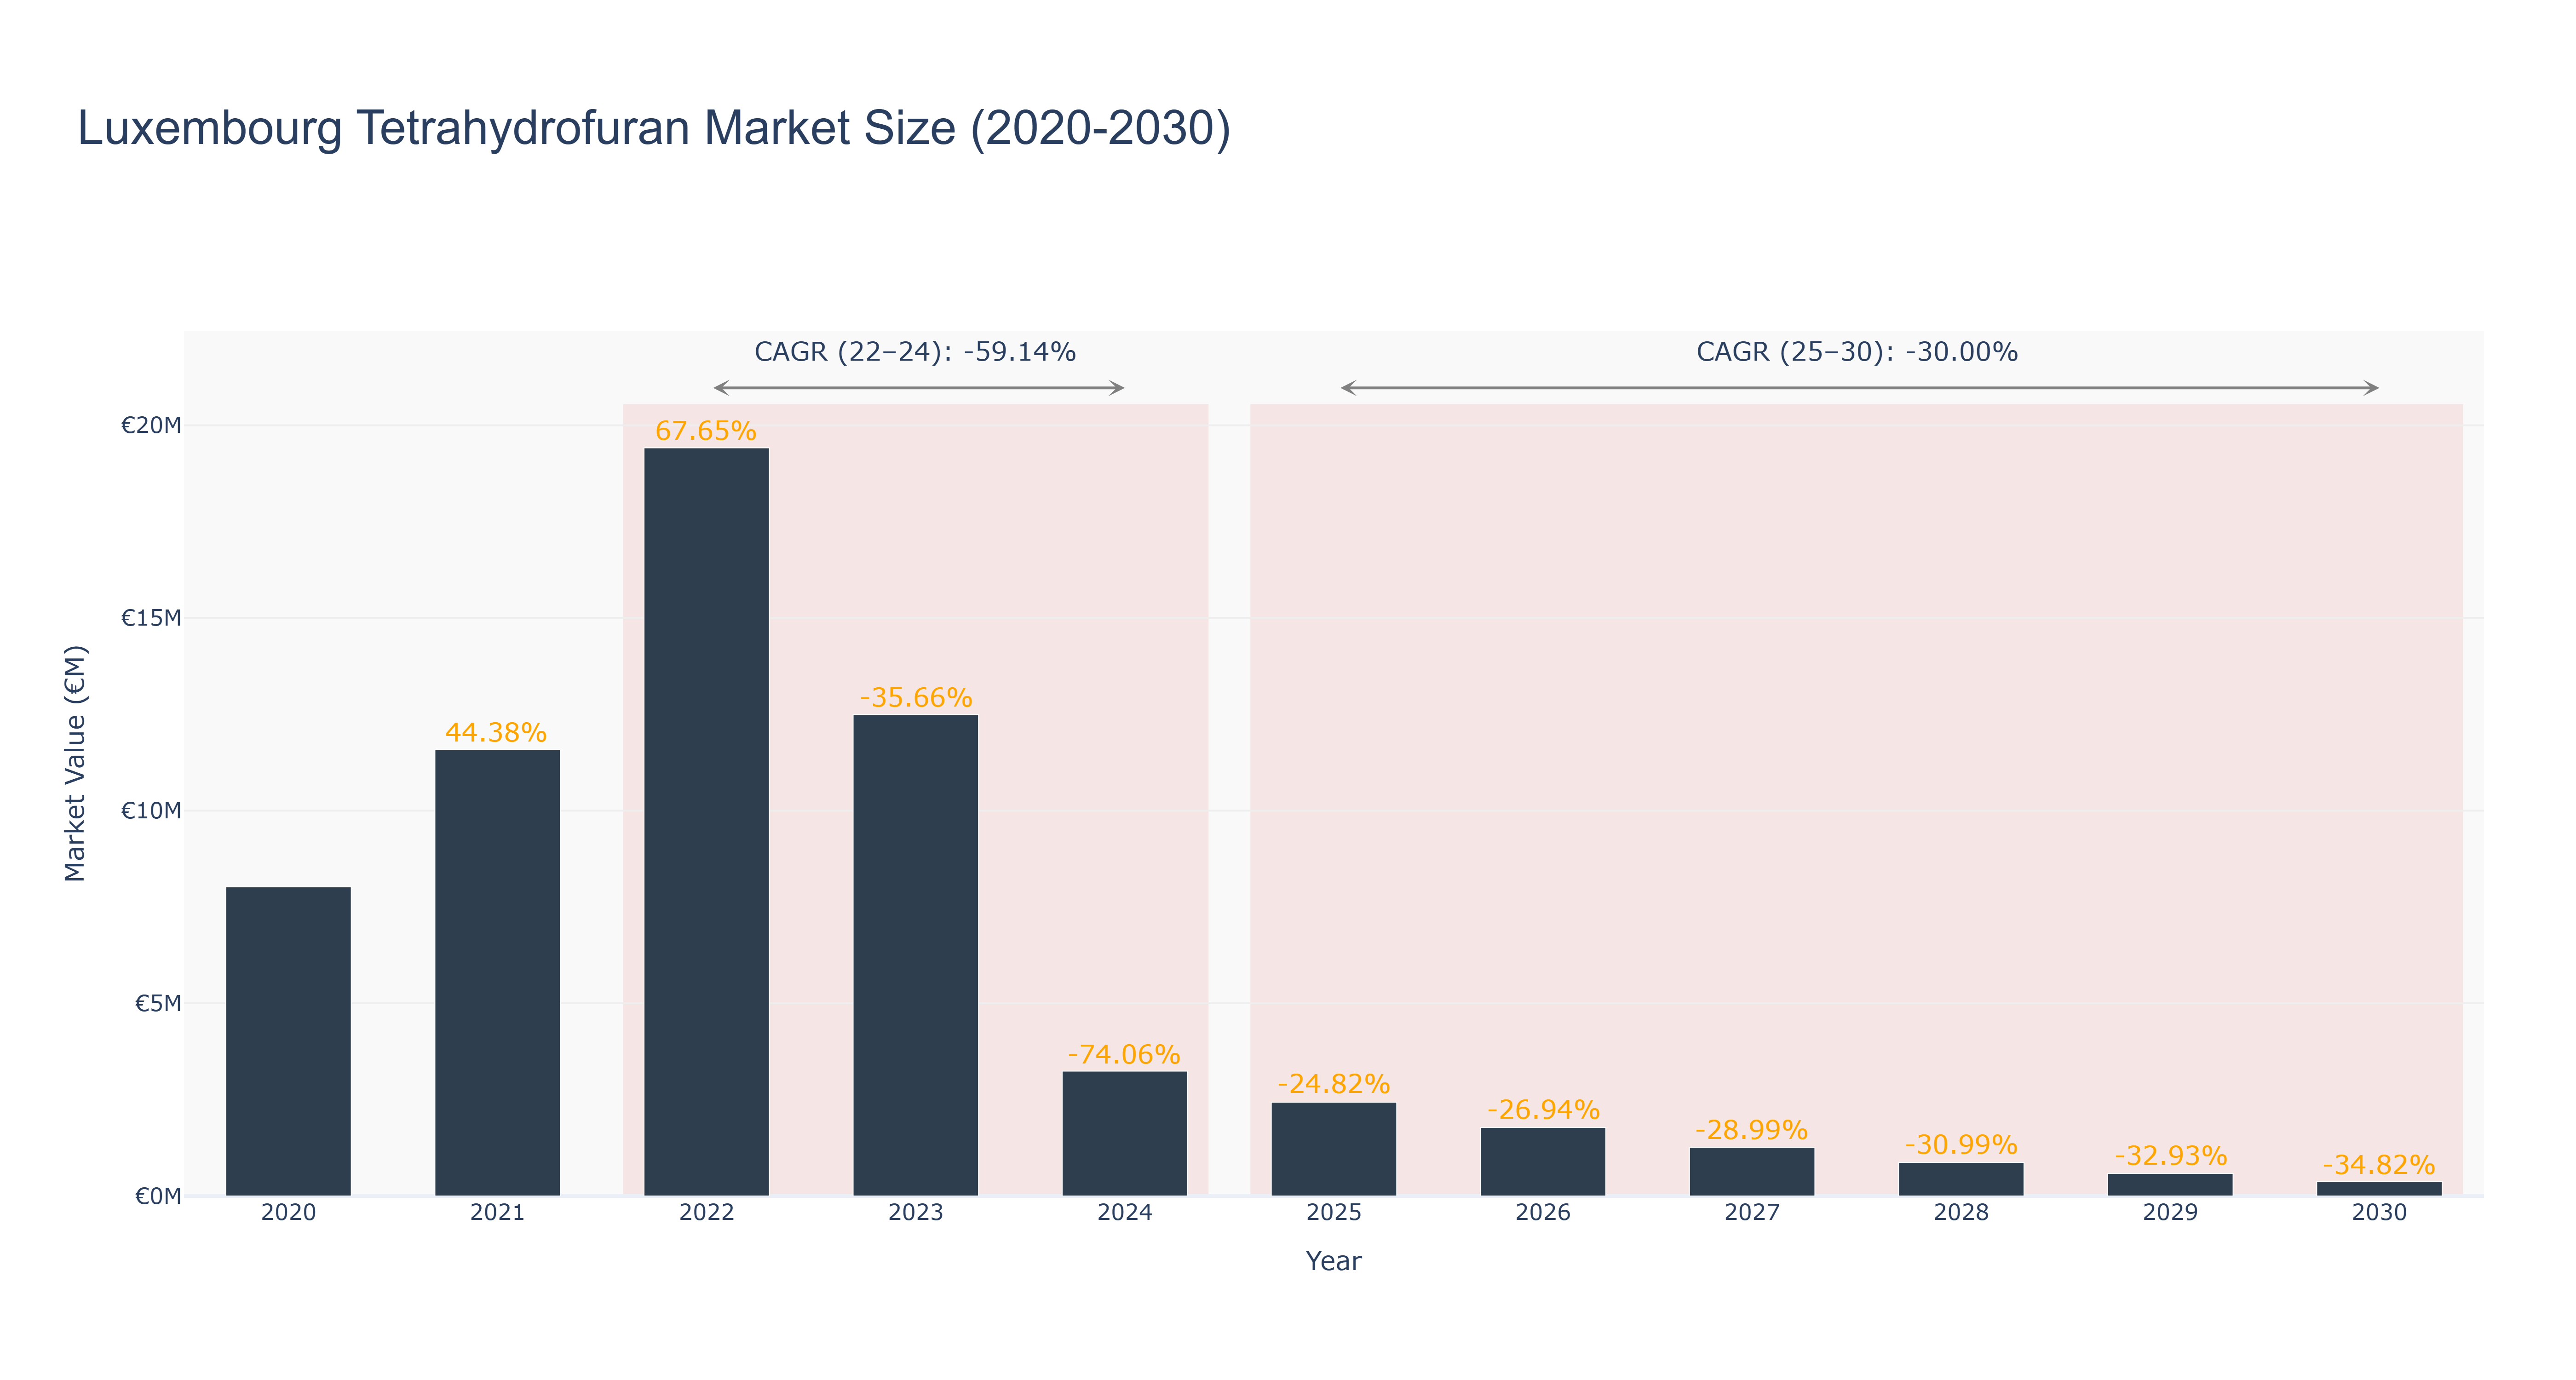This screenshot has height=1380, width=2576.
Task: Click the -28.99% growth label
Action: [1751, 1130]
